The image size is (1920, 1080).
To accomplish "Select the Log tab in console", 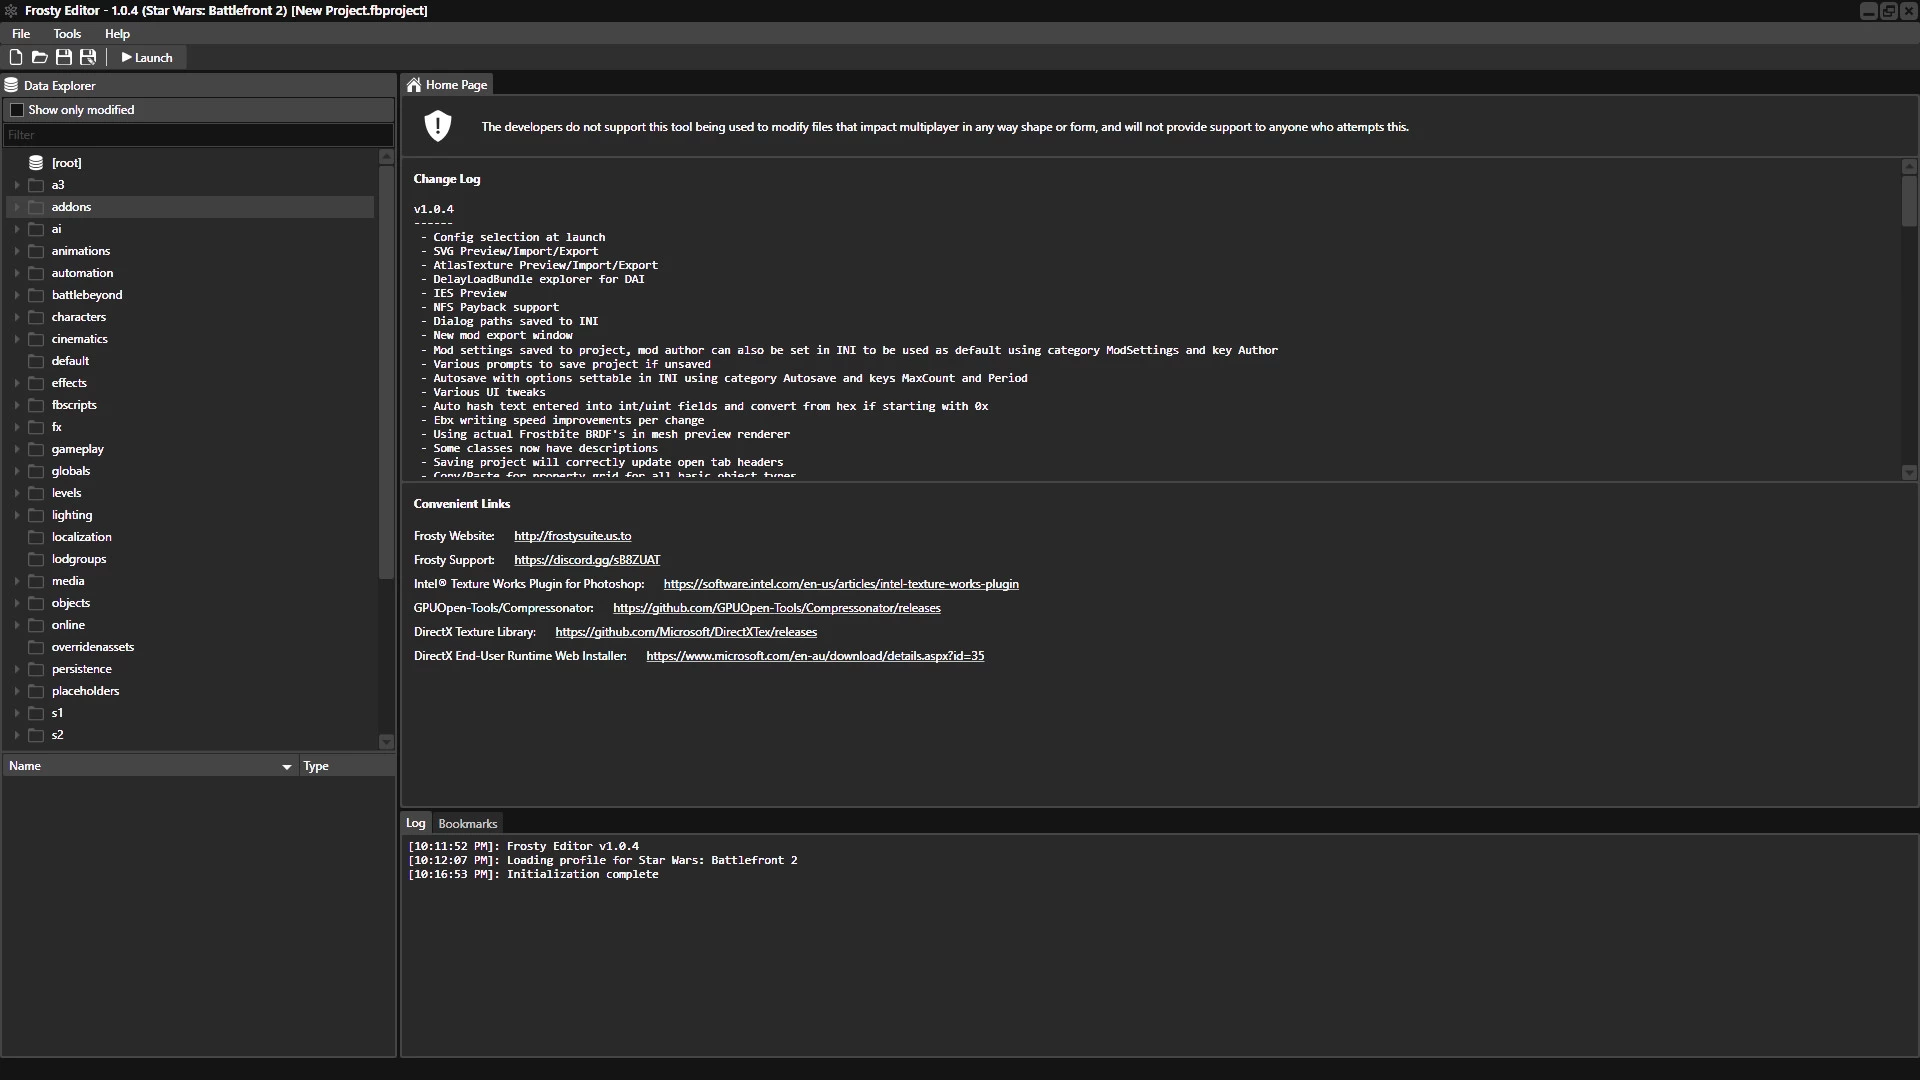I will (417, 823).
